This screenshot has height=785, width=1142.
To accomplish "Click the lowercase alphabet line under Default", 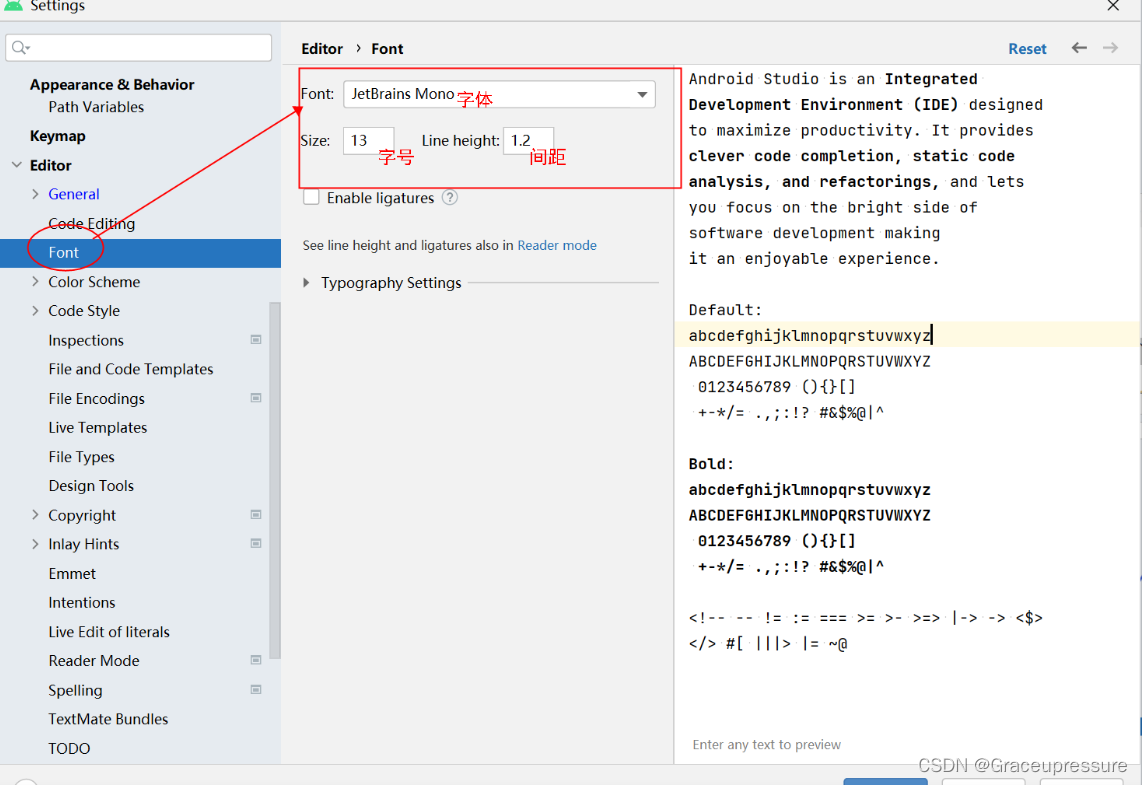I will coord(810,336).
